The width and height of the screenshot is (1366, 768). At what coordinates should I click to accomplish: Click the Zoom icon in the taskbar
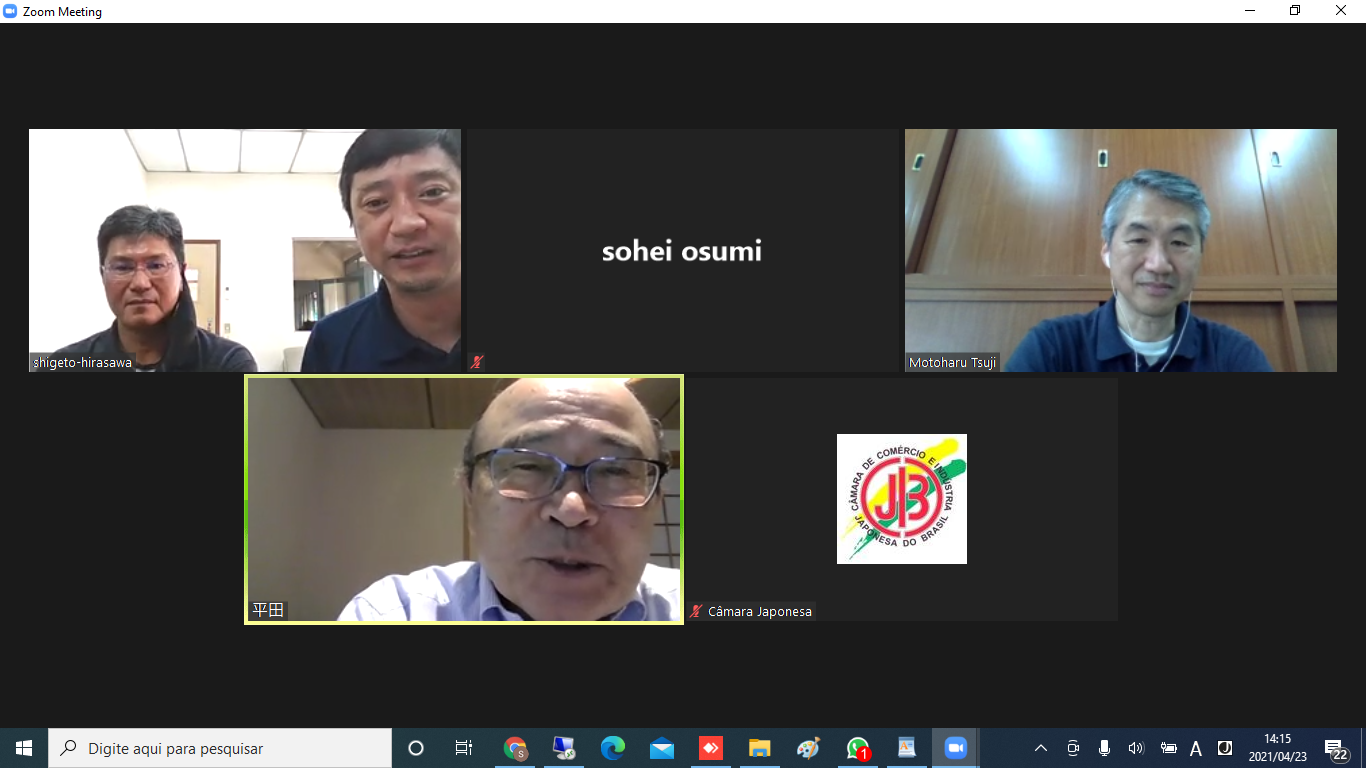pyautogui.click(x=955, y=748)
